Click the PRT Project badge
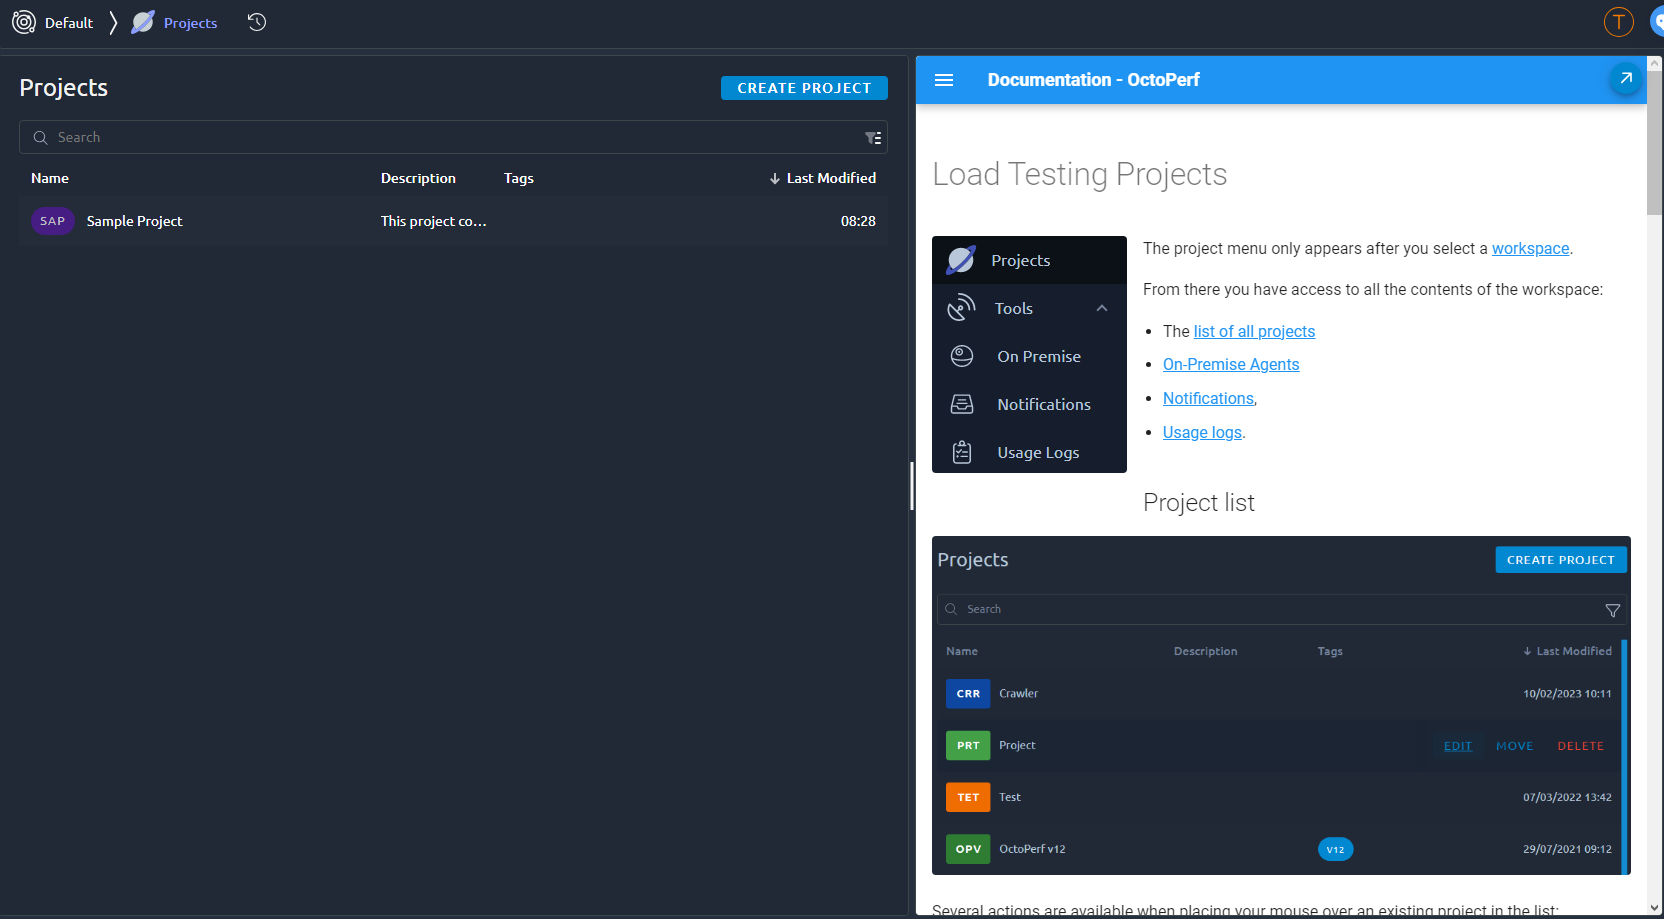Screen dimensions: 1664x919 (968, 745)
